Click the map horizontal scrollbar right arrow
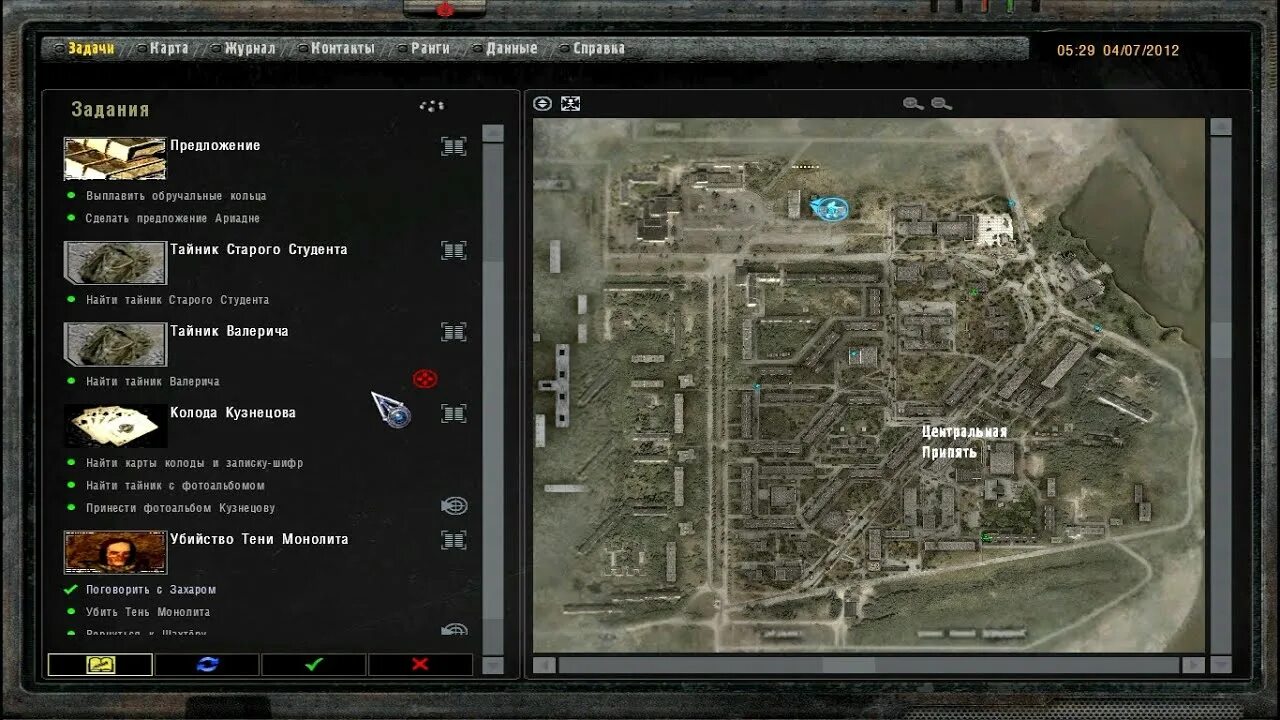The width and height of the screenshot is (1280, 720). (1193, 665)
